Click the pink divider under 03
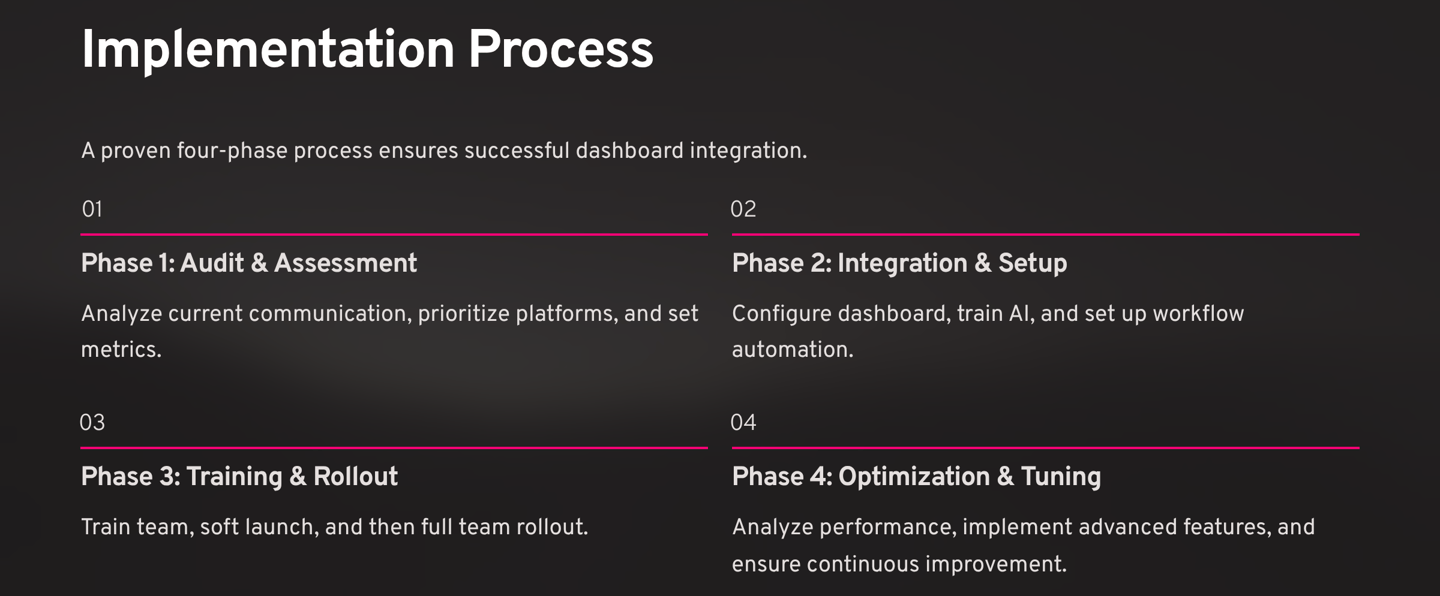 point(394,447)
